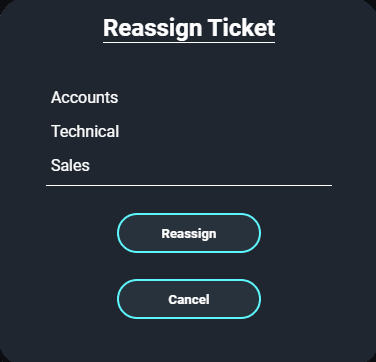Click the underline below the Sales option

189,185
